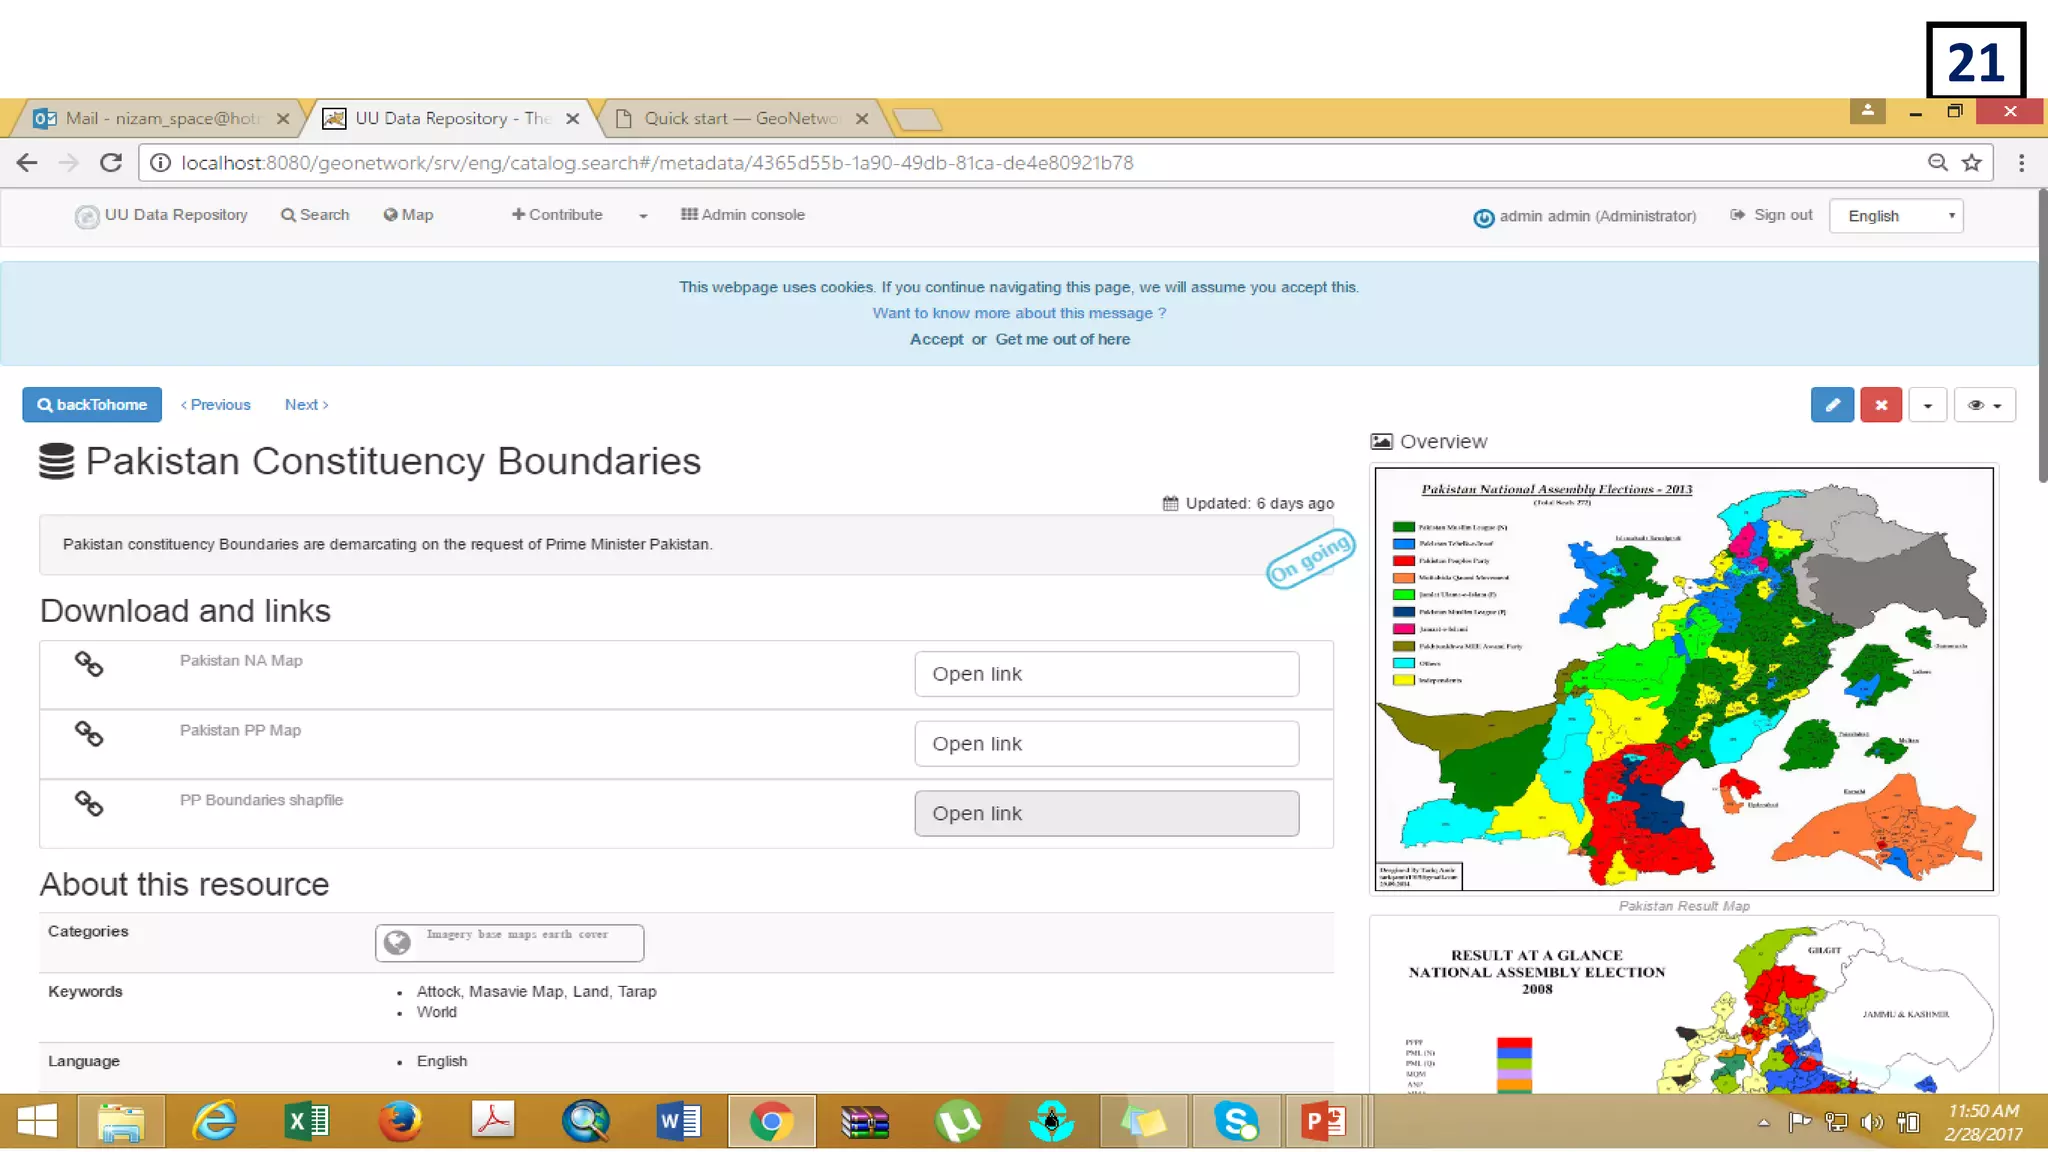
Task: Open the Chrome three-dot menu
Action: point(2021,163)
